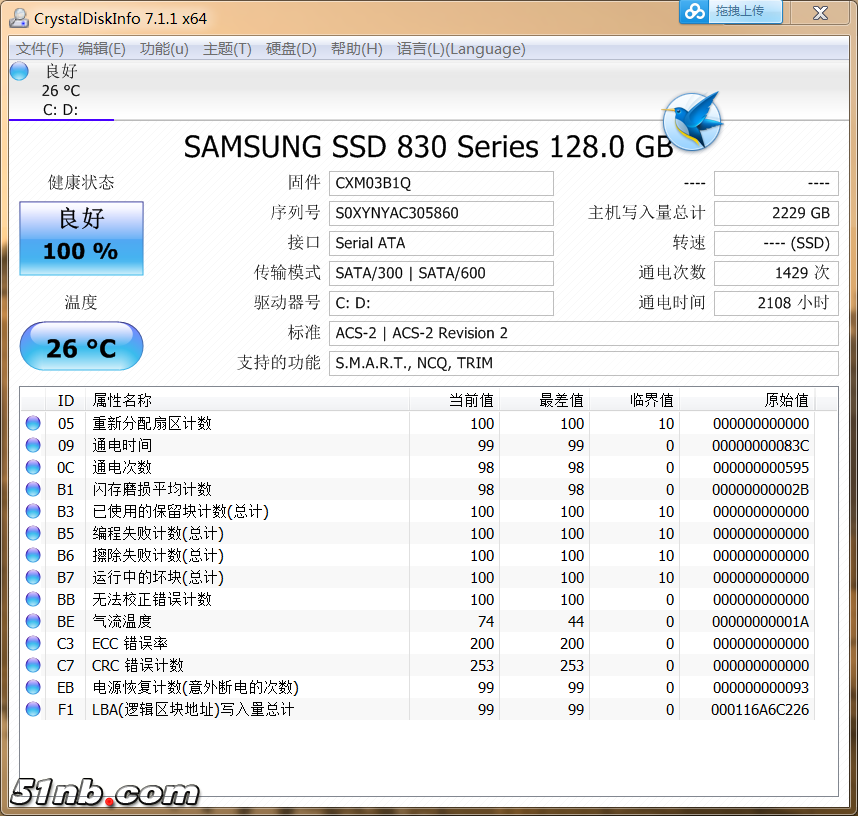Click the status orb on row C7

[33, 665]
